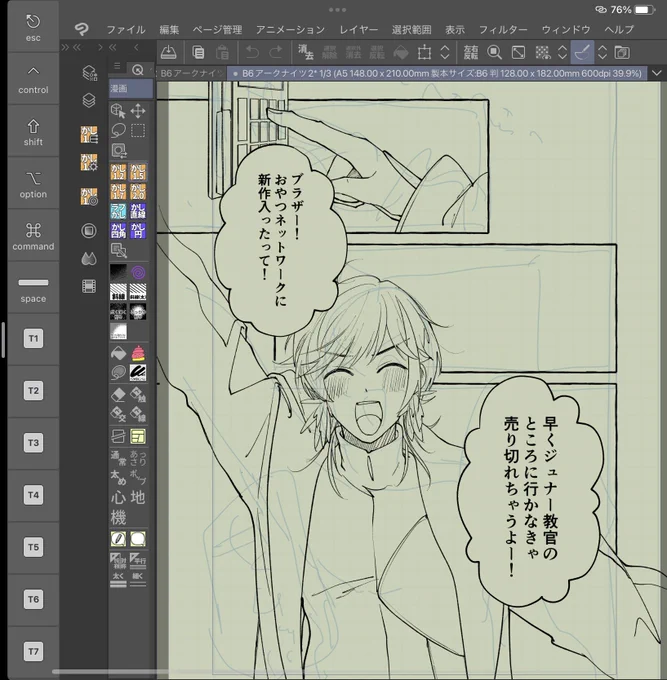
Task: Click the overlapping windows icon in command bar
Action: [622, 52]
